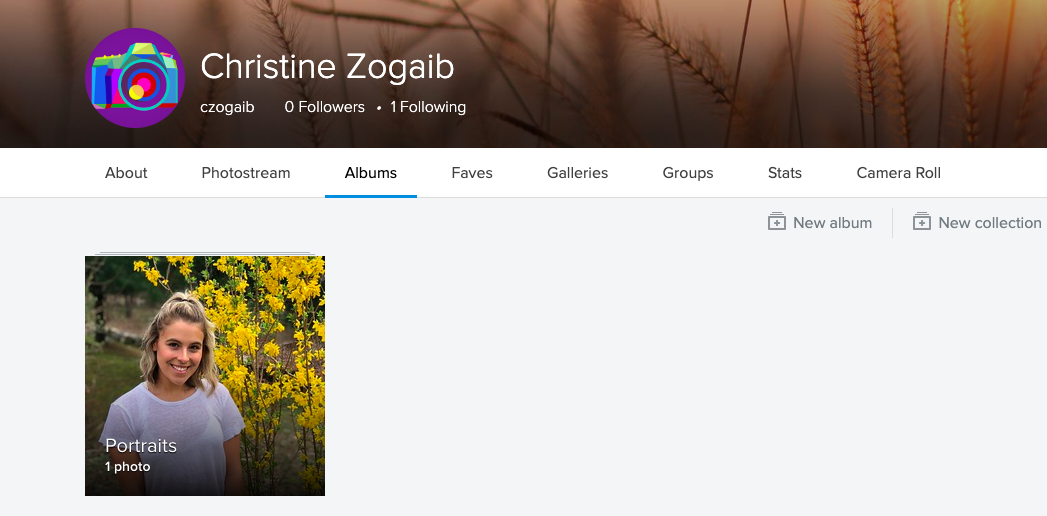
Task: Go to the Faves tab
Action: pos(472,173)
